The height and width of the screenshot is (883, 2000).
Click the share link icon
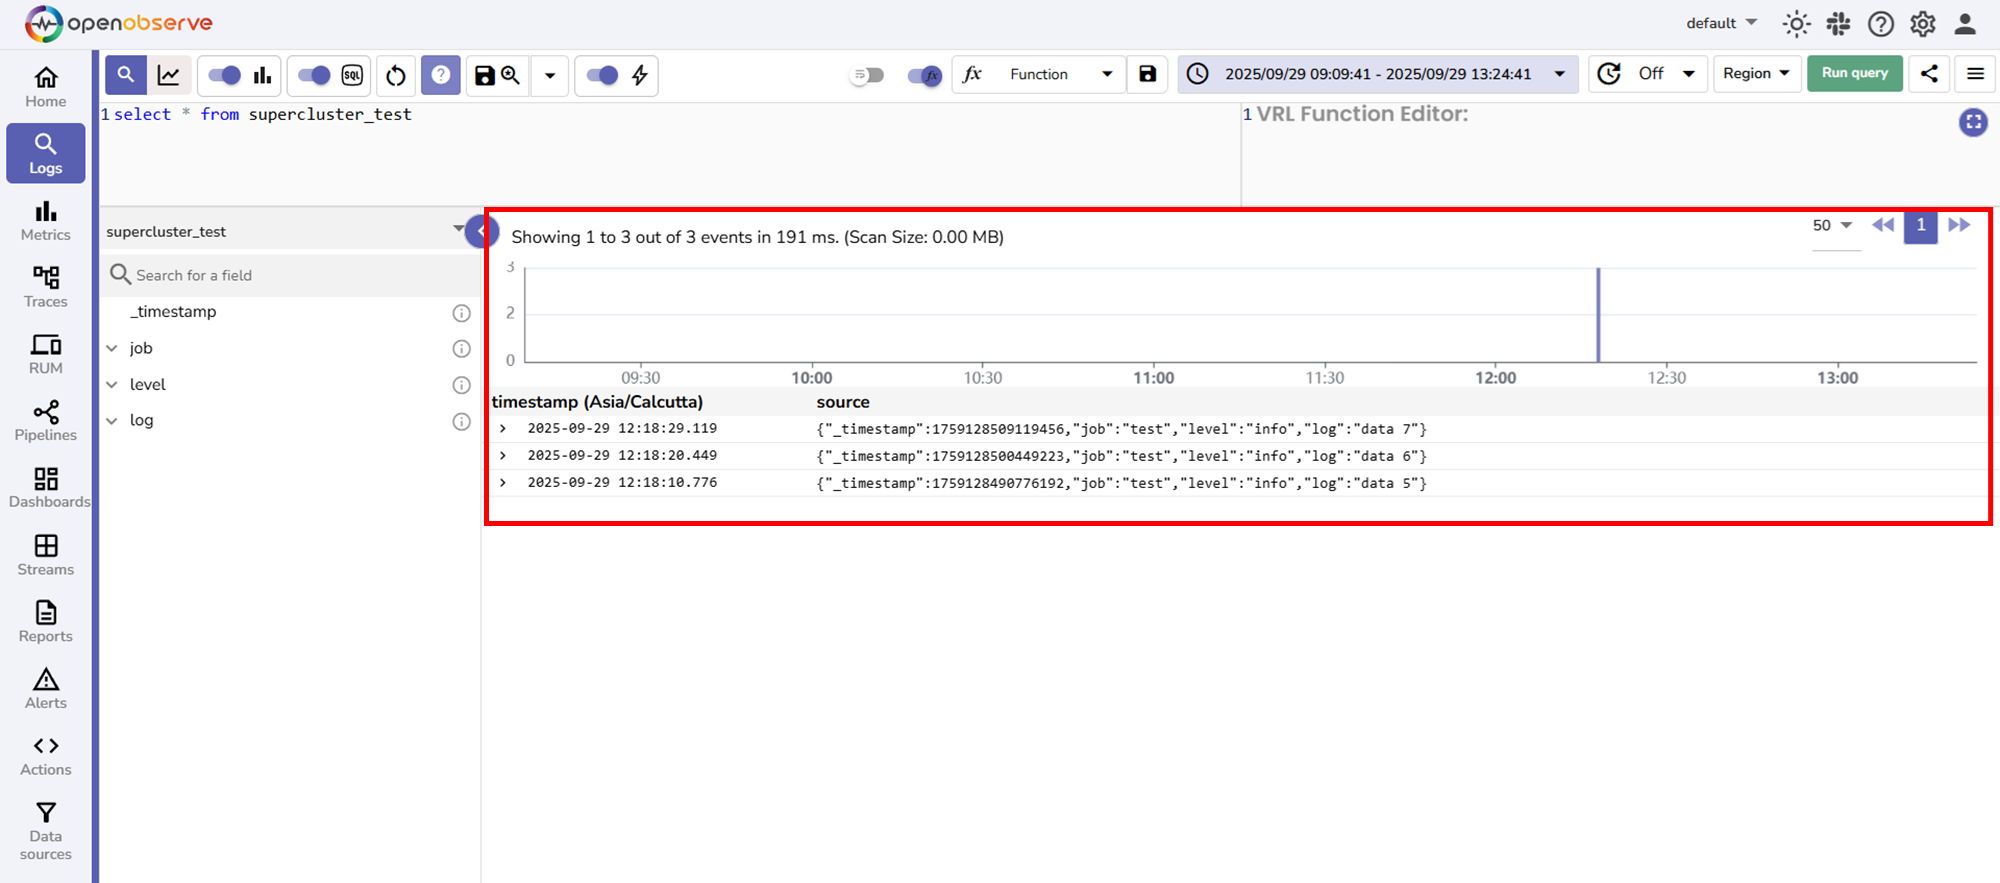pos(1929,74)
